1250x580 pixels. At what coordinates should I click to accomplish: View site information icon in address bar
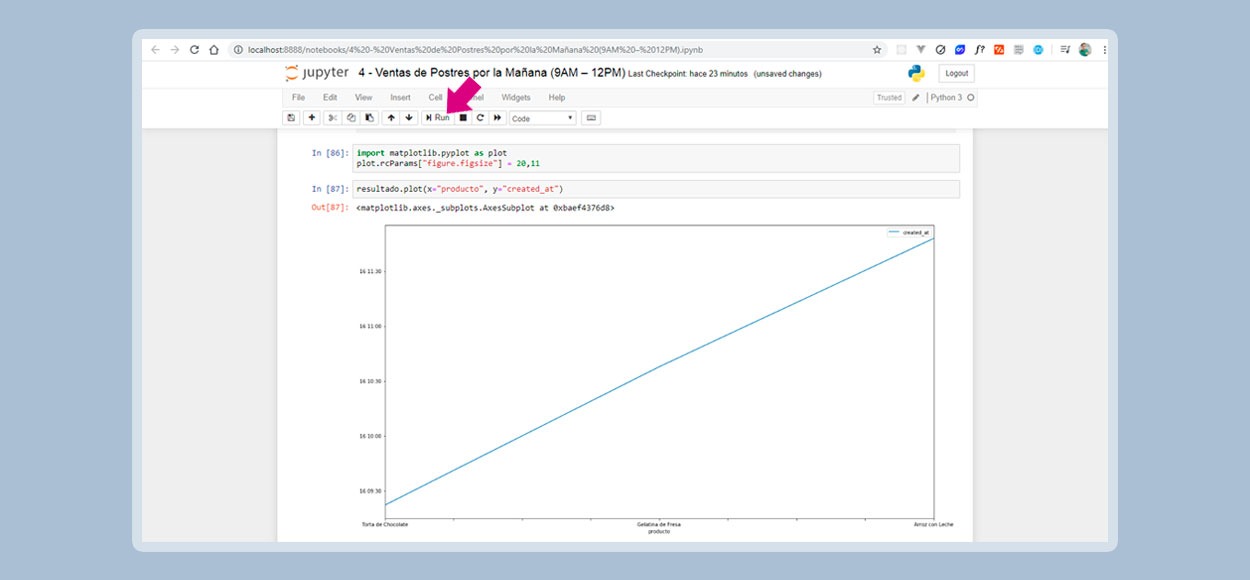click(x=239, y=49)
